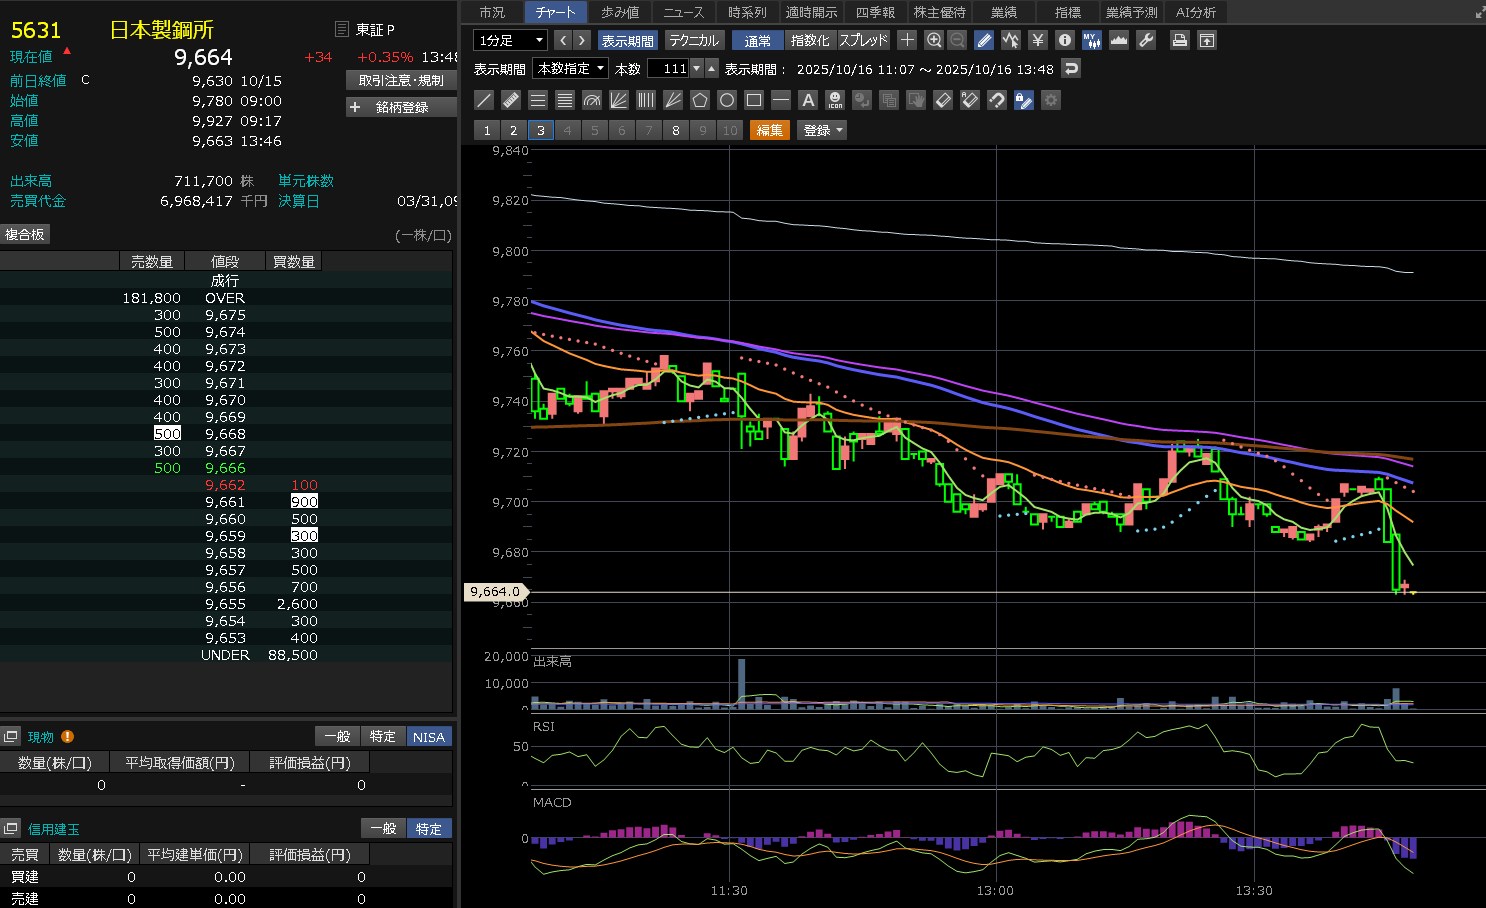The width and height of the screenshot is (1486, 908).
Task: Select the text annotation 'A' tool
Action: point(808,100)
